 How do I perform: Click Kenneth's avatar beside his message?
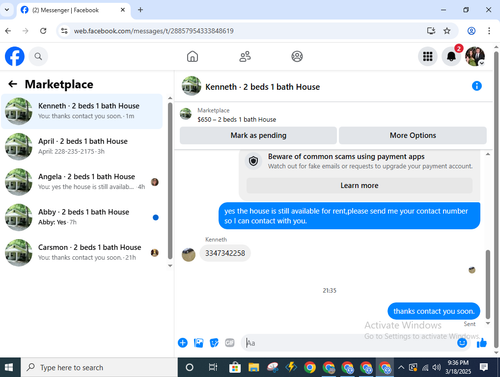(x=188, y=255)
